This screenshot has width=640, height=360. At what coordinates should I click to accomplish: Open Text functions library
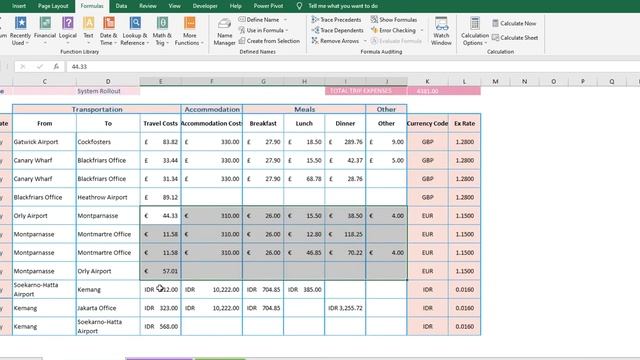(x=88, y=31)
